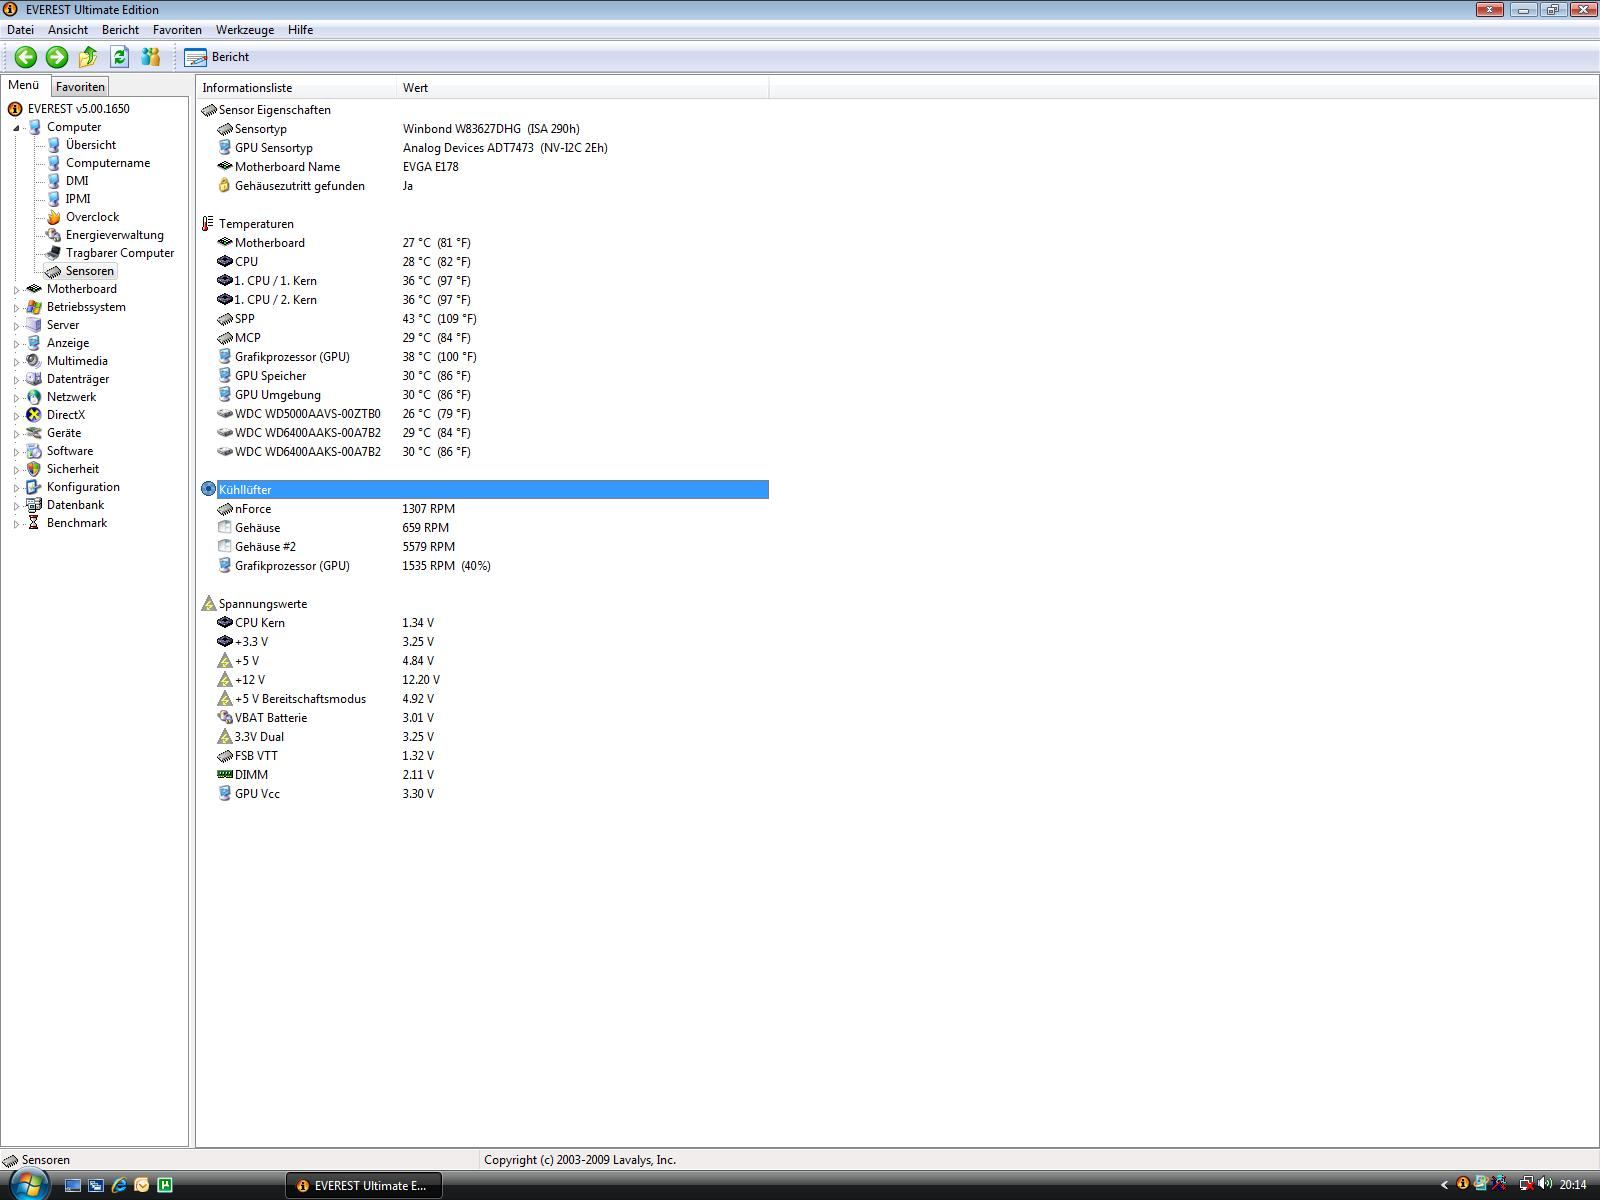1600x1200 pixels.
Task: Select the Kühllüfter highlighted row
Action: [x=484, y=489]
